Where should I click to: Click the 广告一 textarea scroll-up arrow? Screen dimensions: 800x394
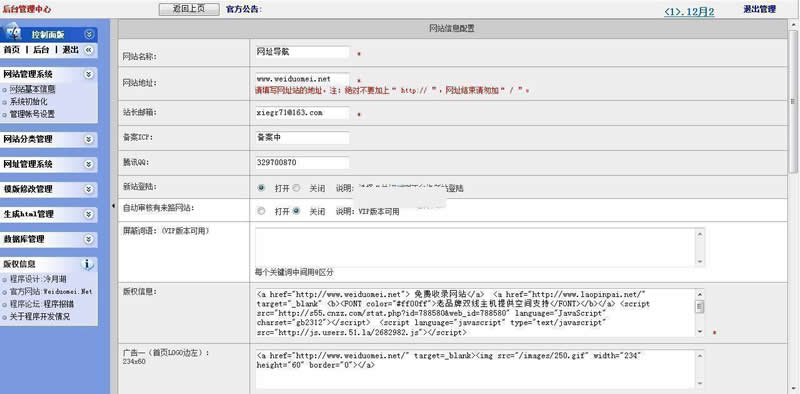(700, 355)
